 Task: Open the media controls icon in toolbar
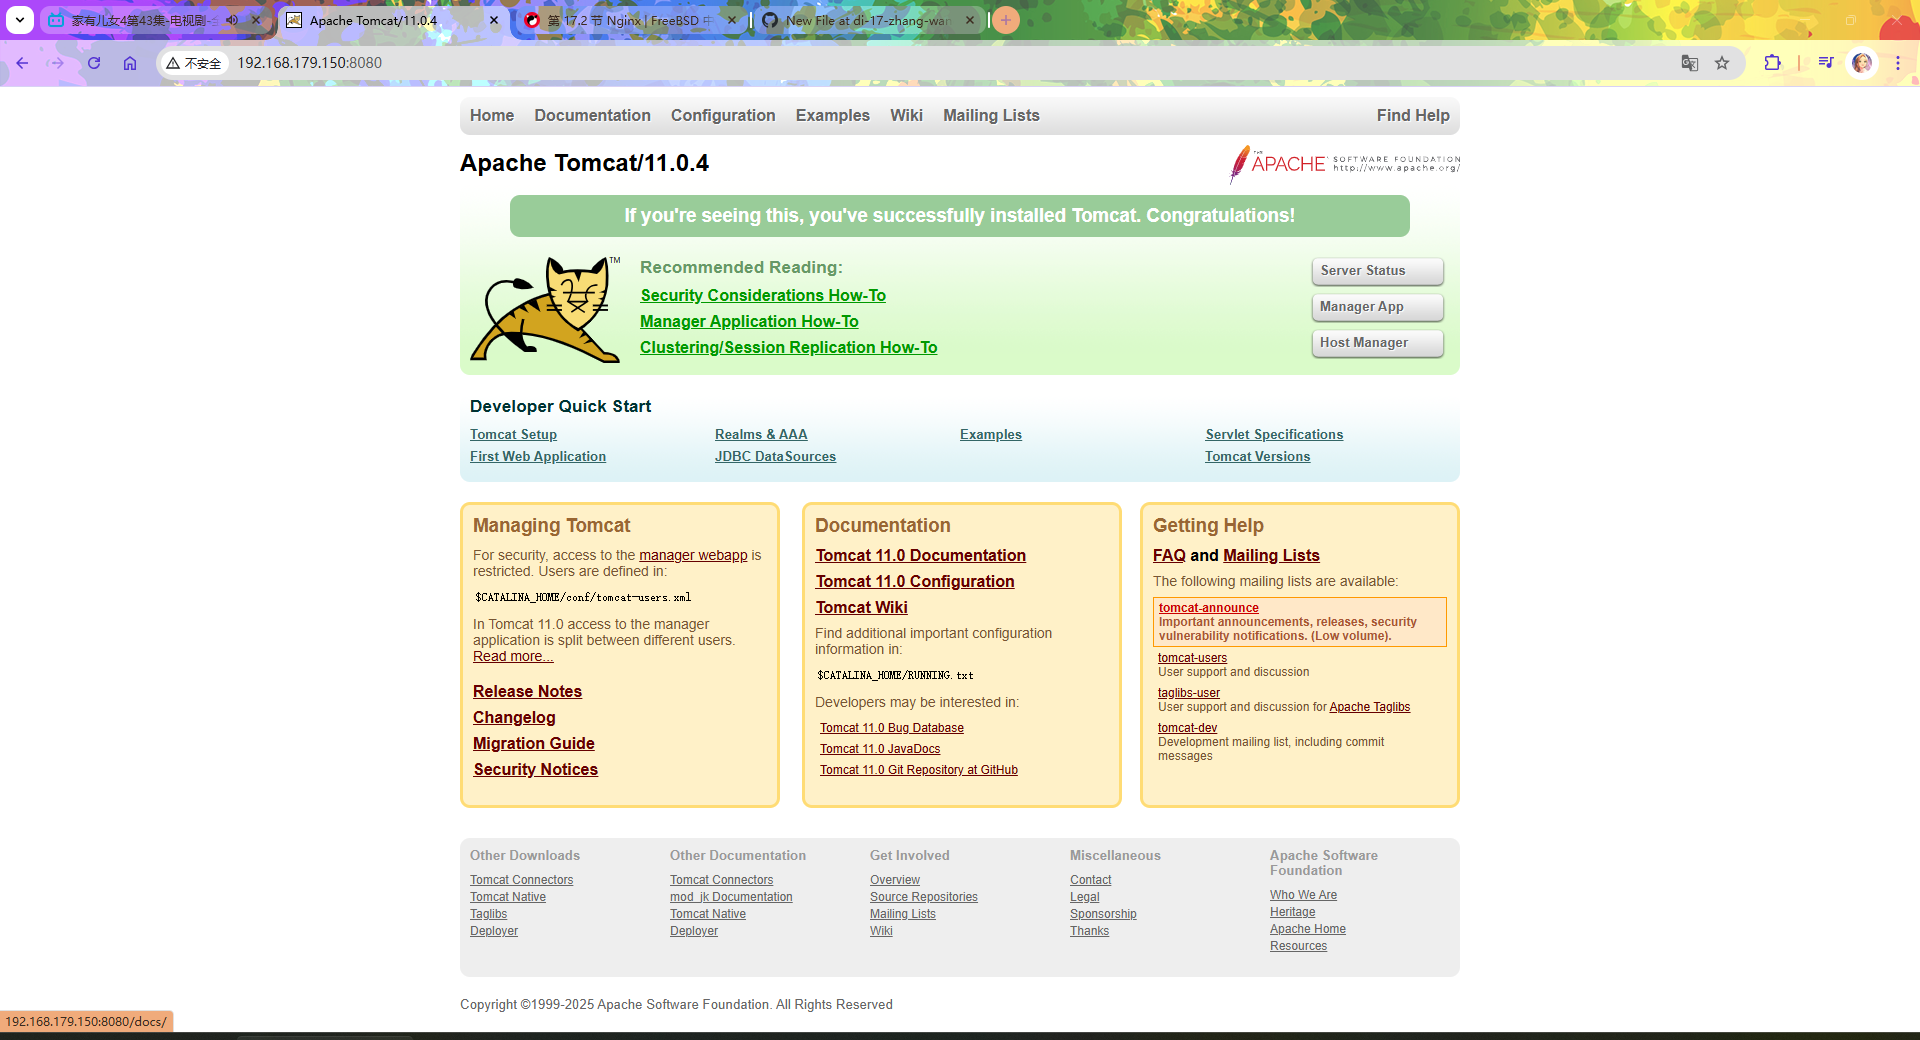1826,63
